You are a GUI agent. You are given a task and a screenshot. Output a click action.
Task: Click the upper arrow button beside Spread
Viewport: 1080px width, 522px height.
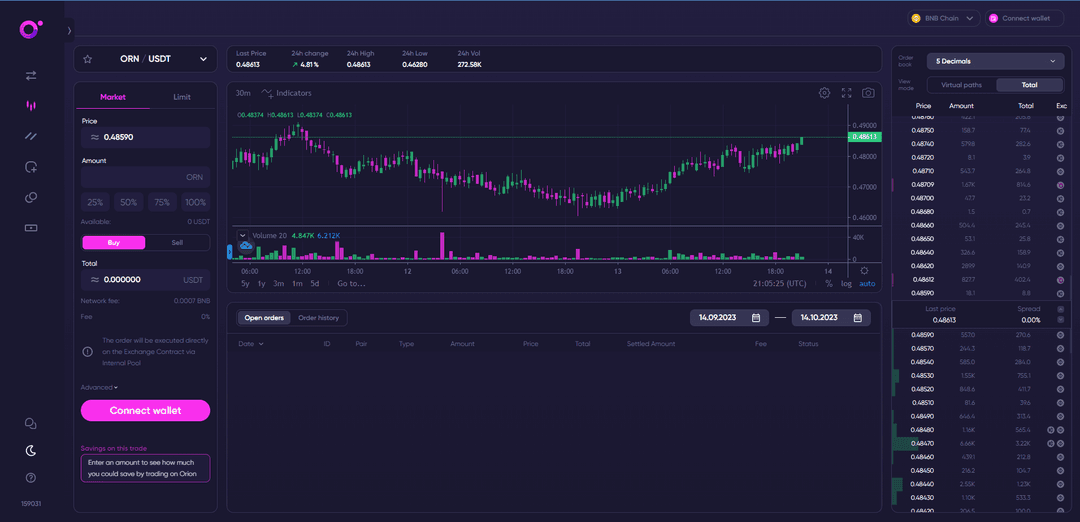point(1061,309)
